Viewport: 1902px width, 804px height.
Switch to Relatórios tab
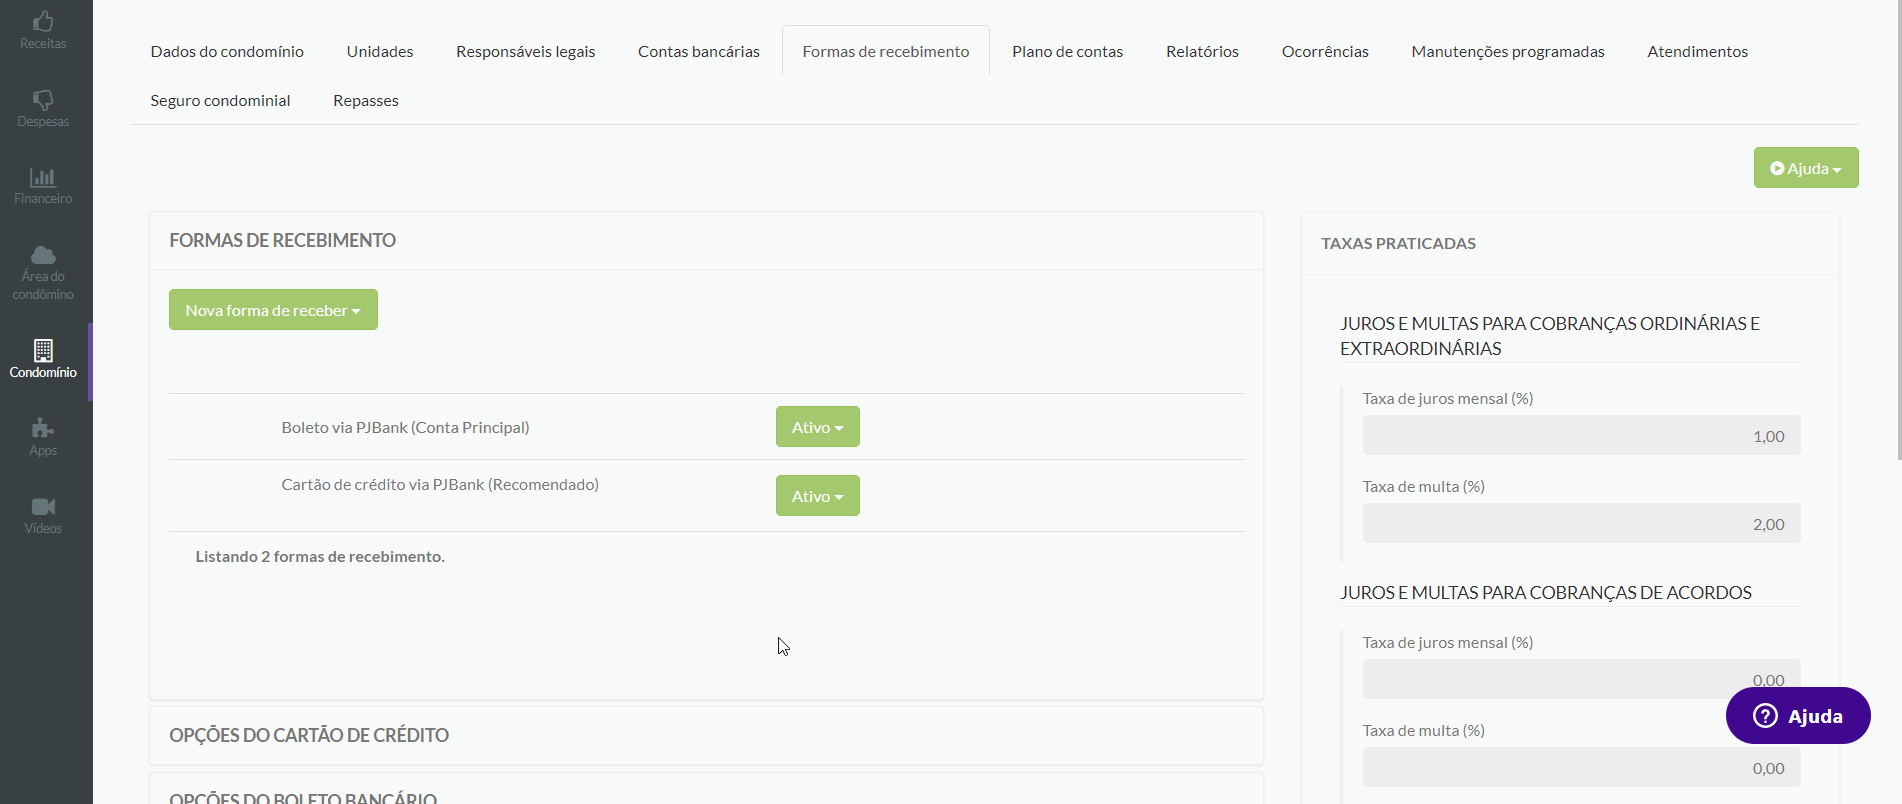[1202, 51]
